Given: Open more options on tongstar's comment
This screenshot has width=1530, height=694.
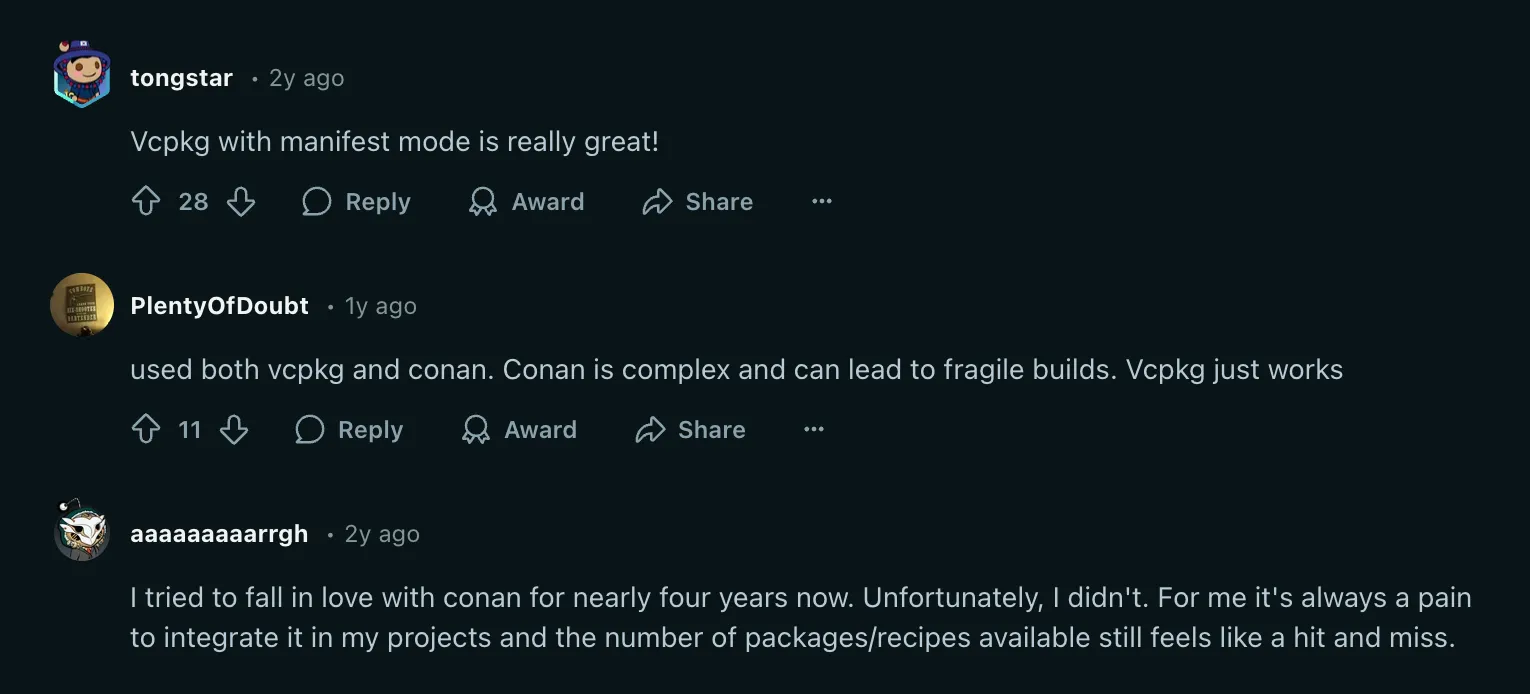Looking at the screenshot, I should click(821, 201).
